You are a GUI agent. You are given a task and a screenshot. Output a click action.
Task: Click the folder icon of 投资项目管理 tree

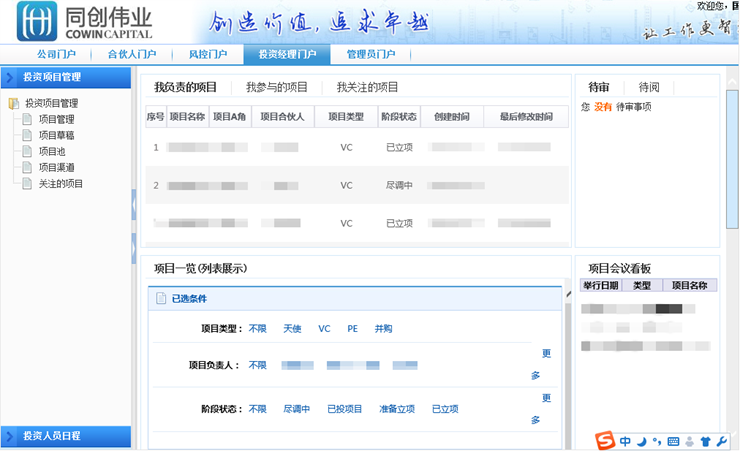14,103
